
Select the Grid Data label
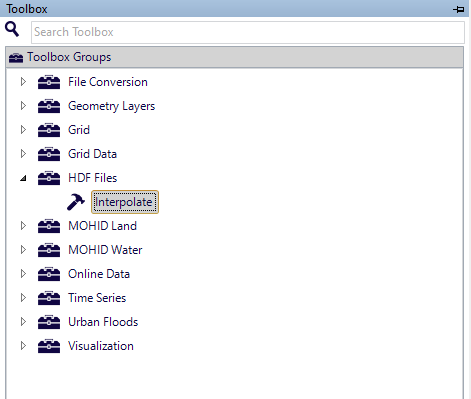(93, 154)
